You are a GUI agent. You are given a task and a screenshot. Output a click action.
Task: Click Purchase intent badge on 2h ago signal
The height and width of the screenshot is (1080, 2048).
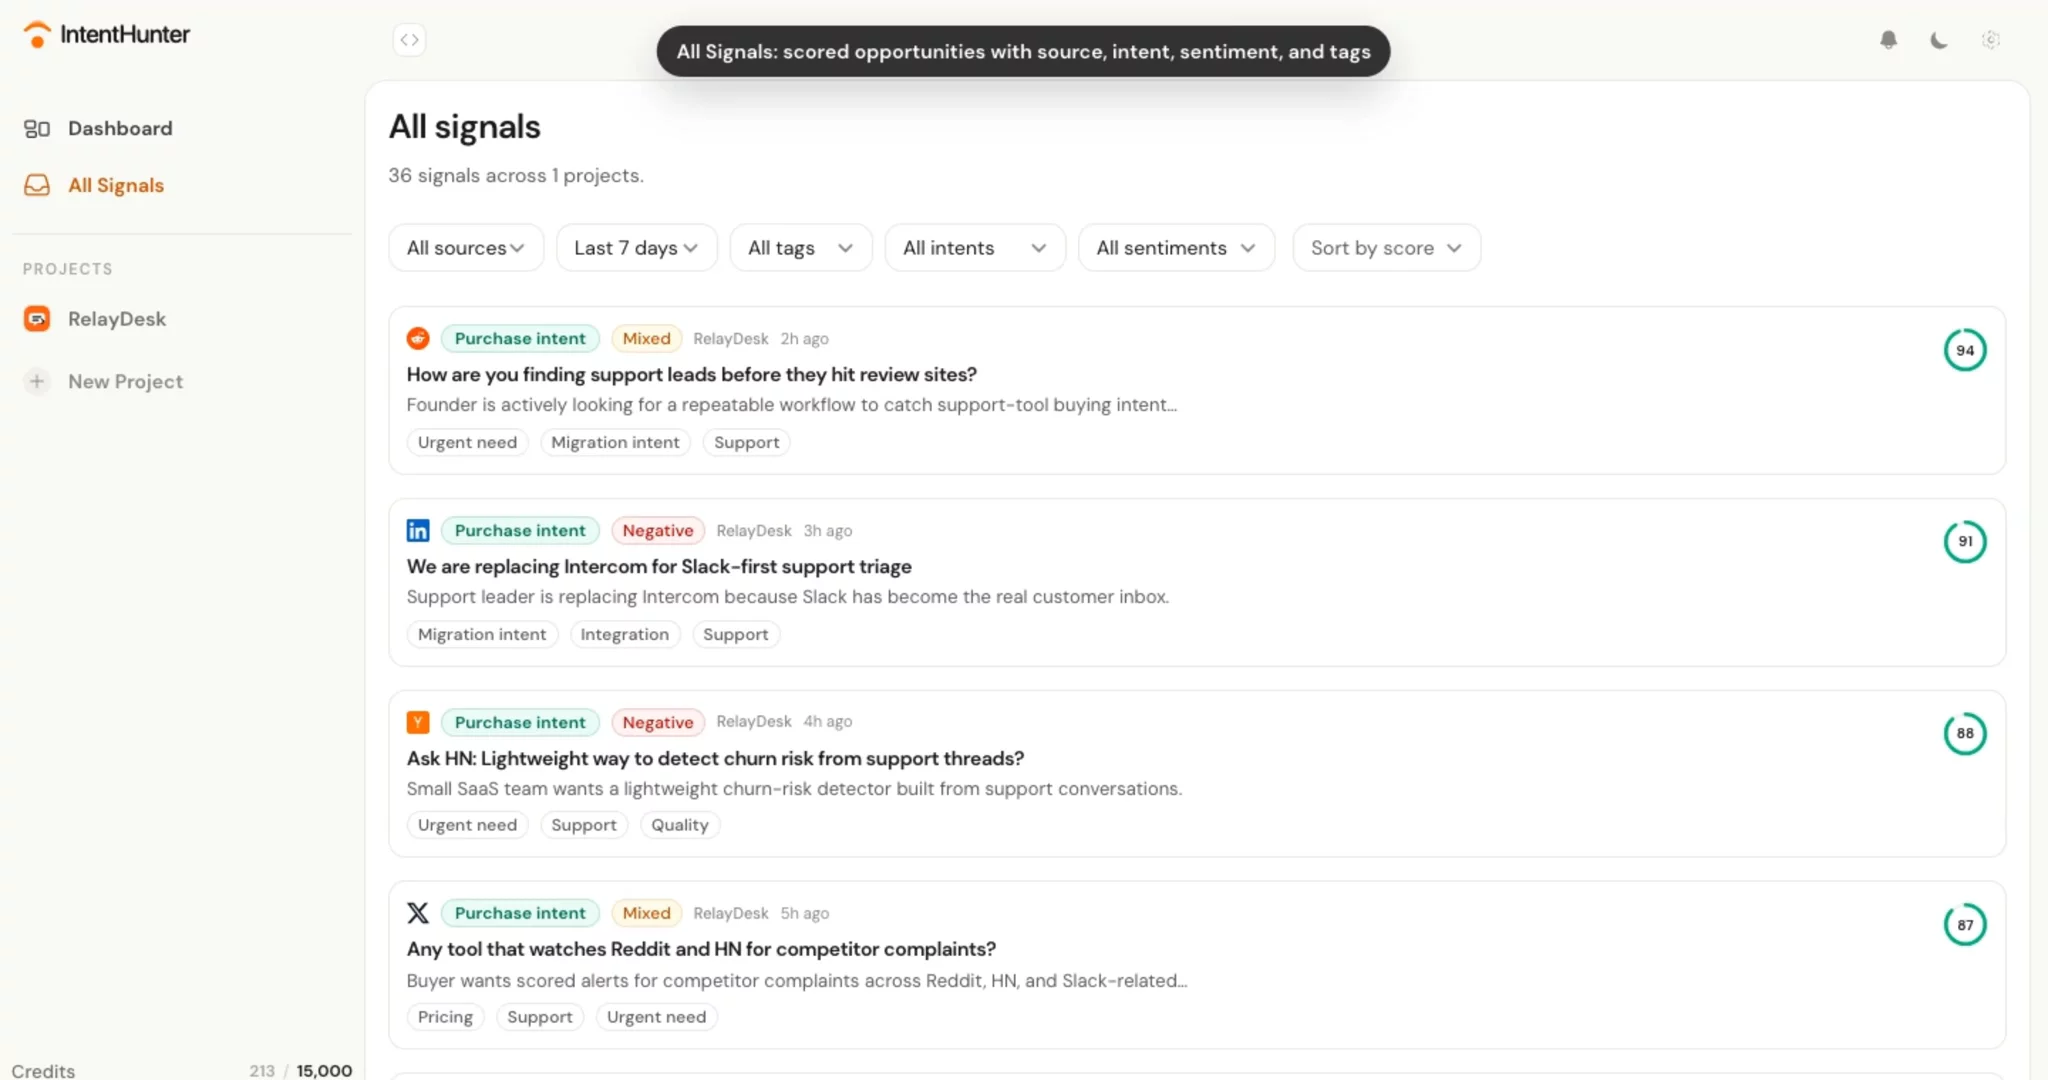click(520, 338)
